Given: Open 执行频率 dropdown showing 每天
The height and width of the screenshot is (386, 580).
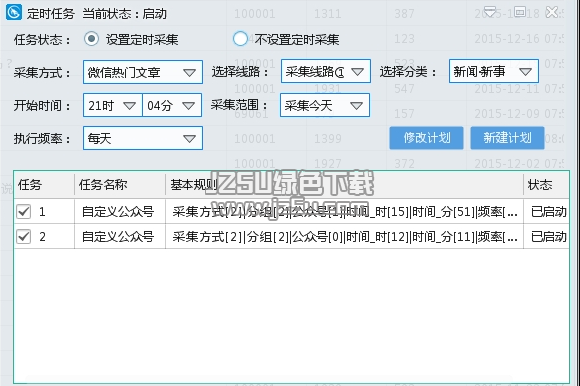Looking at the screenshot, I should point(143,138).
